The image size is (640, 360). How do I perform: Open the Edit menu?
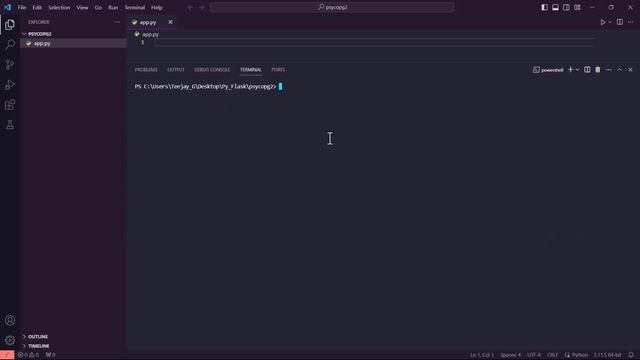pyautogui.click(x=37, y=7)
